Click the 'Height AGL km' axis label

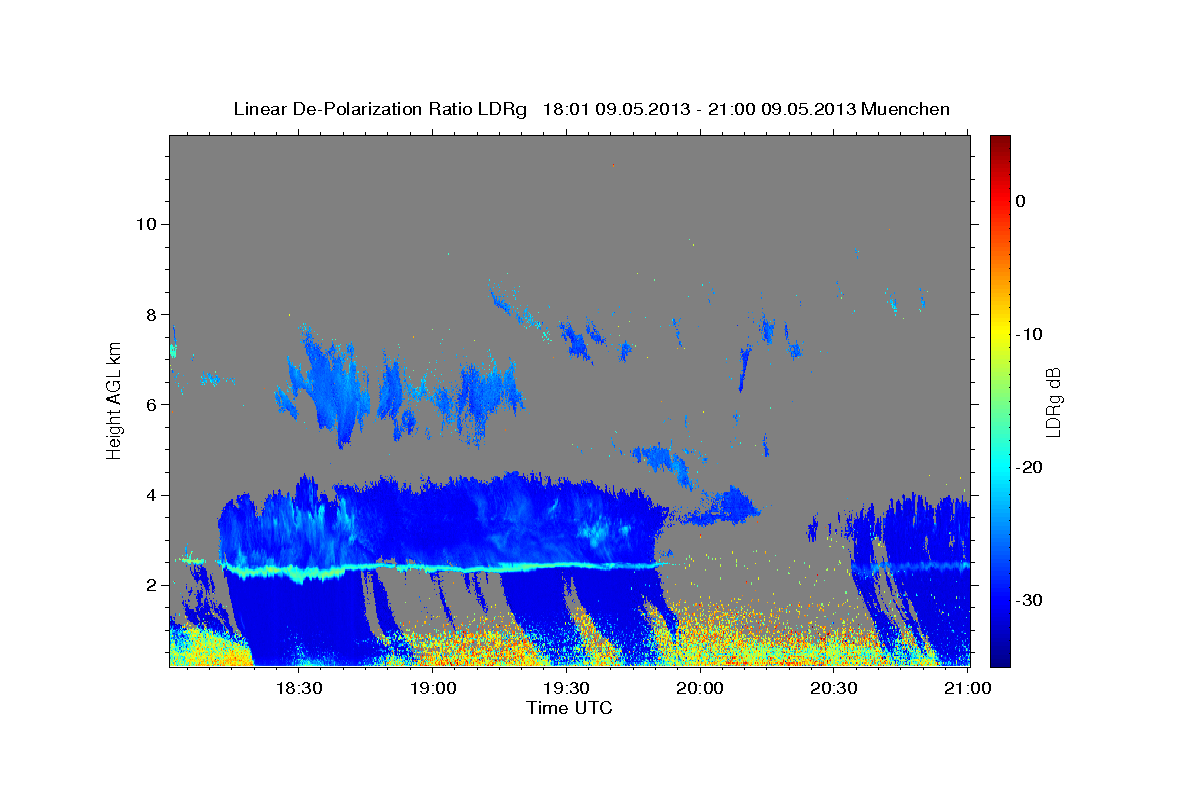(114, 399)
